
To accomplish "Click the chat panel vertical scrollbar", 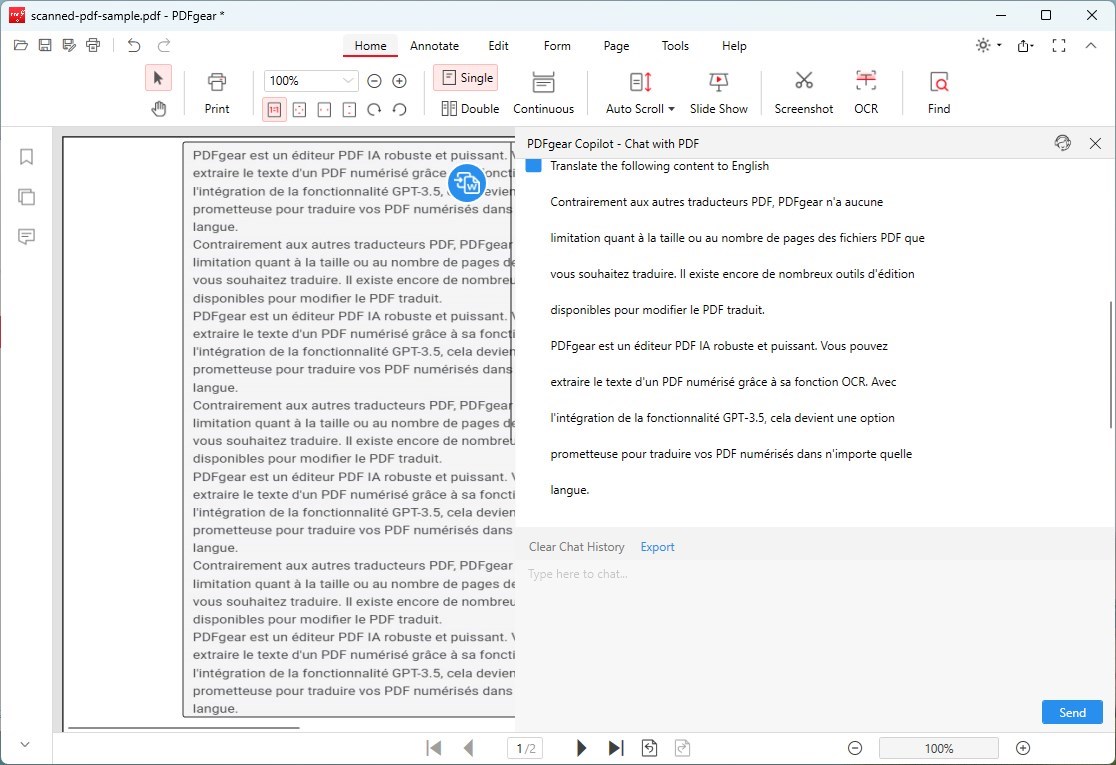I will click(x=1110, y=364).
